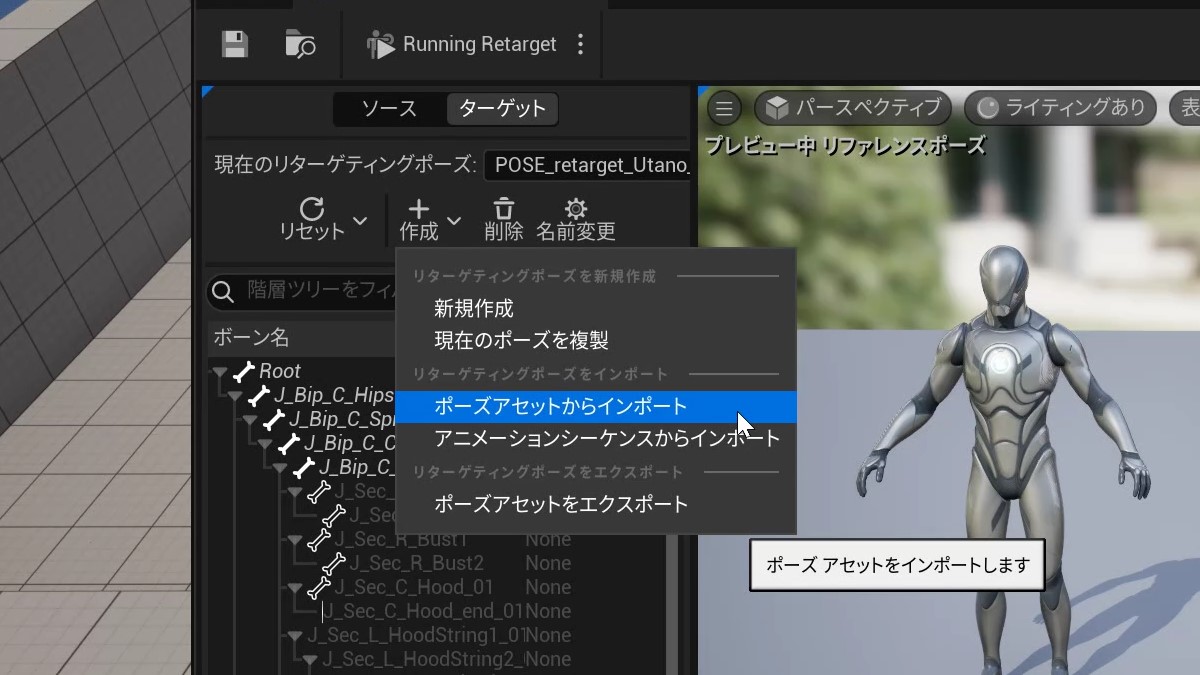The image size is (1200, 675).
Task: Open the パースペクティブ view mode button
Action: click(x=855, y=108)
